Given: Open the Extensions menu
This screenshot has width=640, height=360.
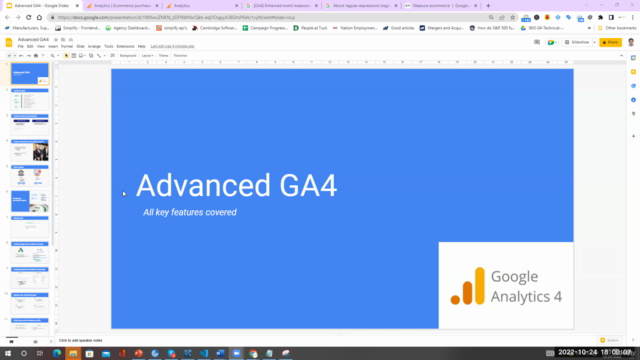Looking at the screenshot, I should coord(125,47).
